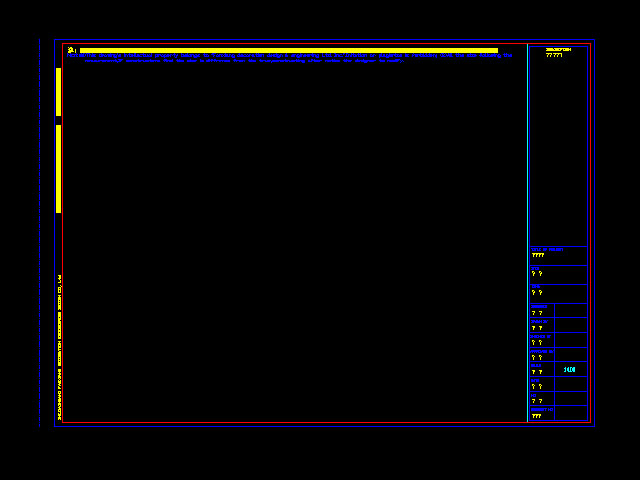The image size is (640, 480).
Task: Click the vertical yellow company name text
Action: [60, 346]
